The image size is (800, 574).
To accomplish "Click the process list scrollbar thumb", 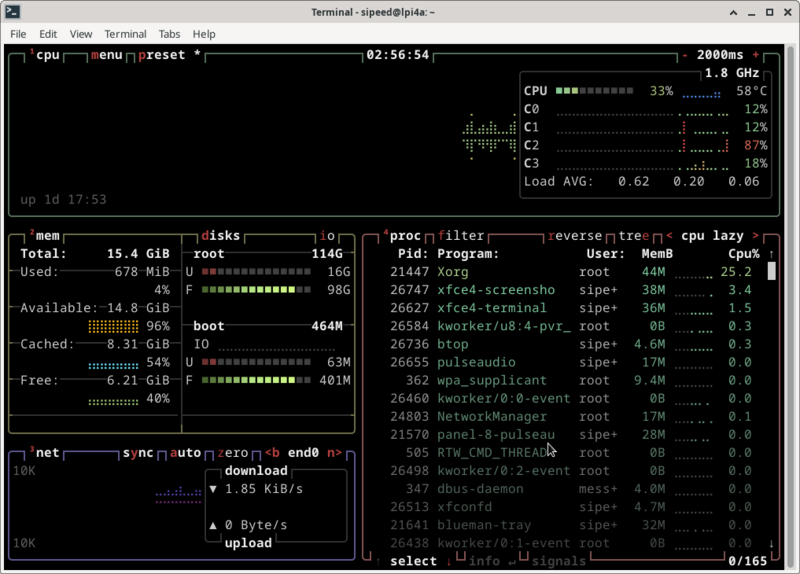I will click(x=771, y=271).
